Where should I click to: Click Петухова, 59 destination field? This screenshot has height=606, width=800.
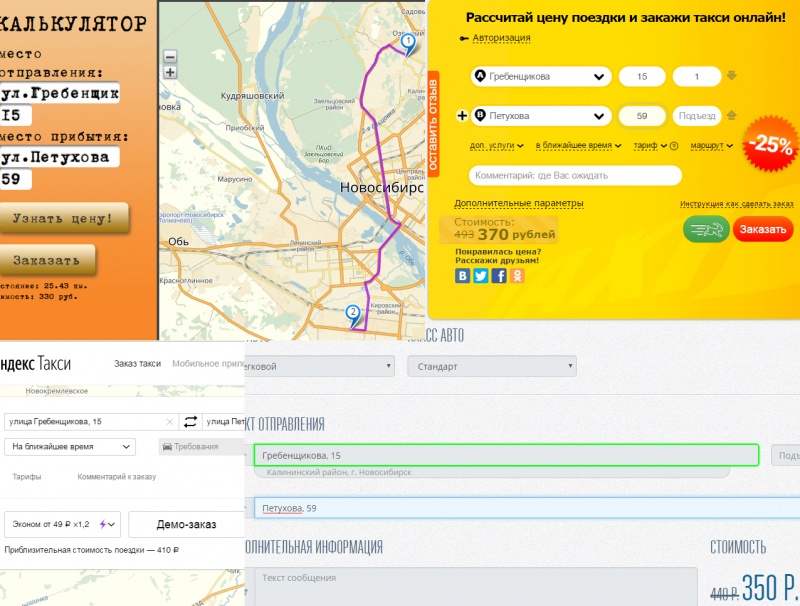point(527,508)
